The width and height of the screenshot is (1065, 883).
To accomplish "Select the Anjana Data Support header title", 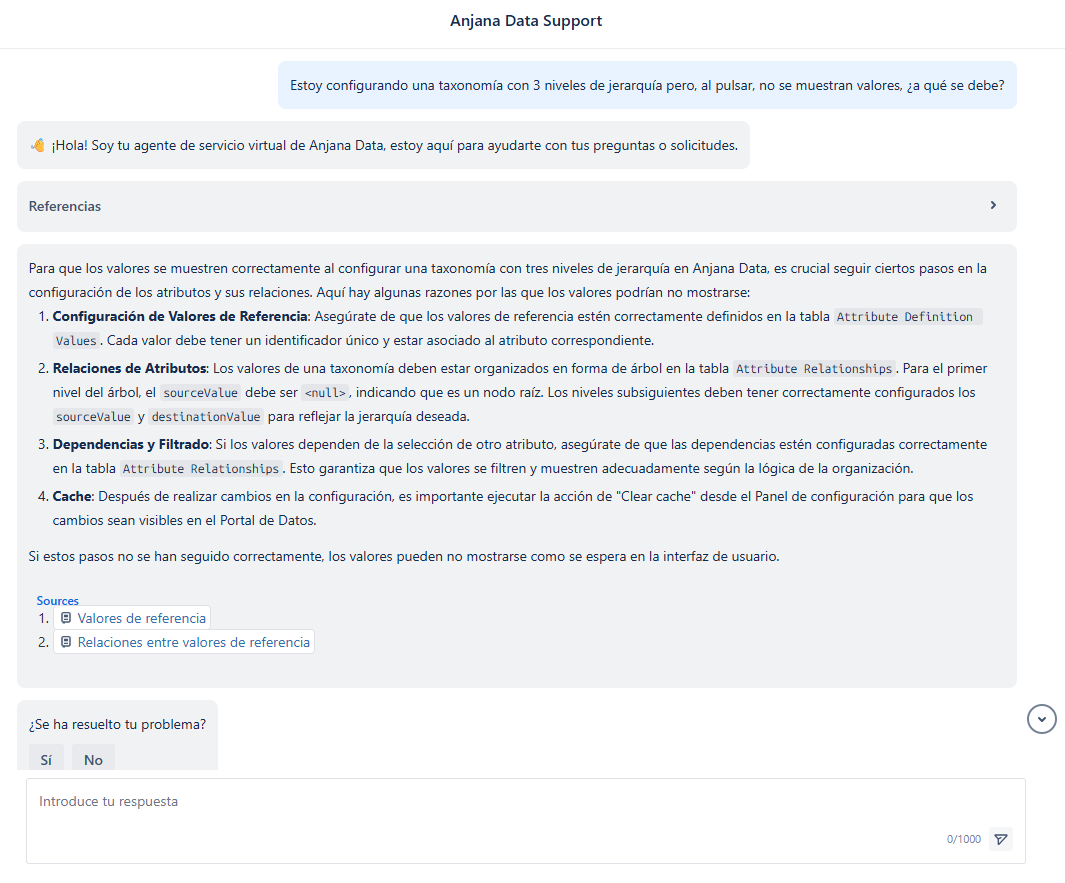I will [x=526, y=20].
